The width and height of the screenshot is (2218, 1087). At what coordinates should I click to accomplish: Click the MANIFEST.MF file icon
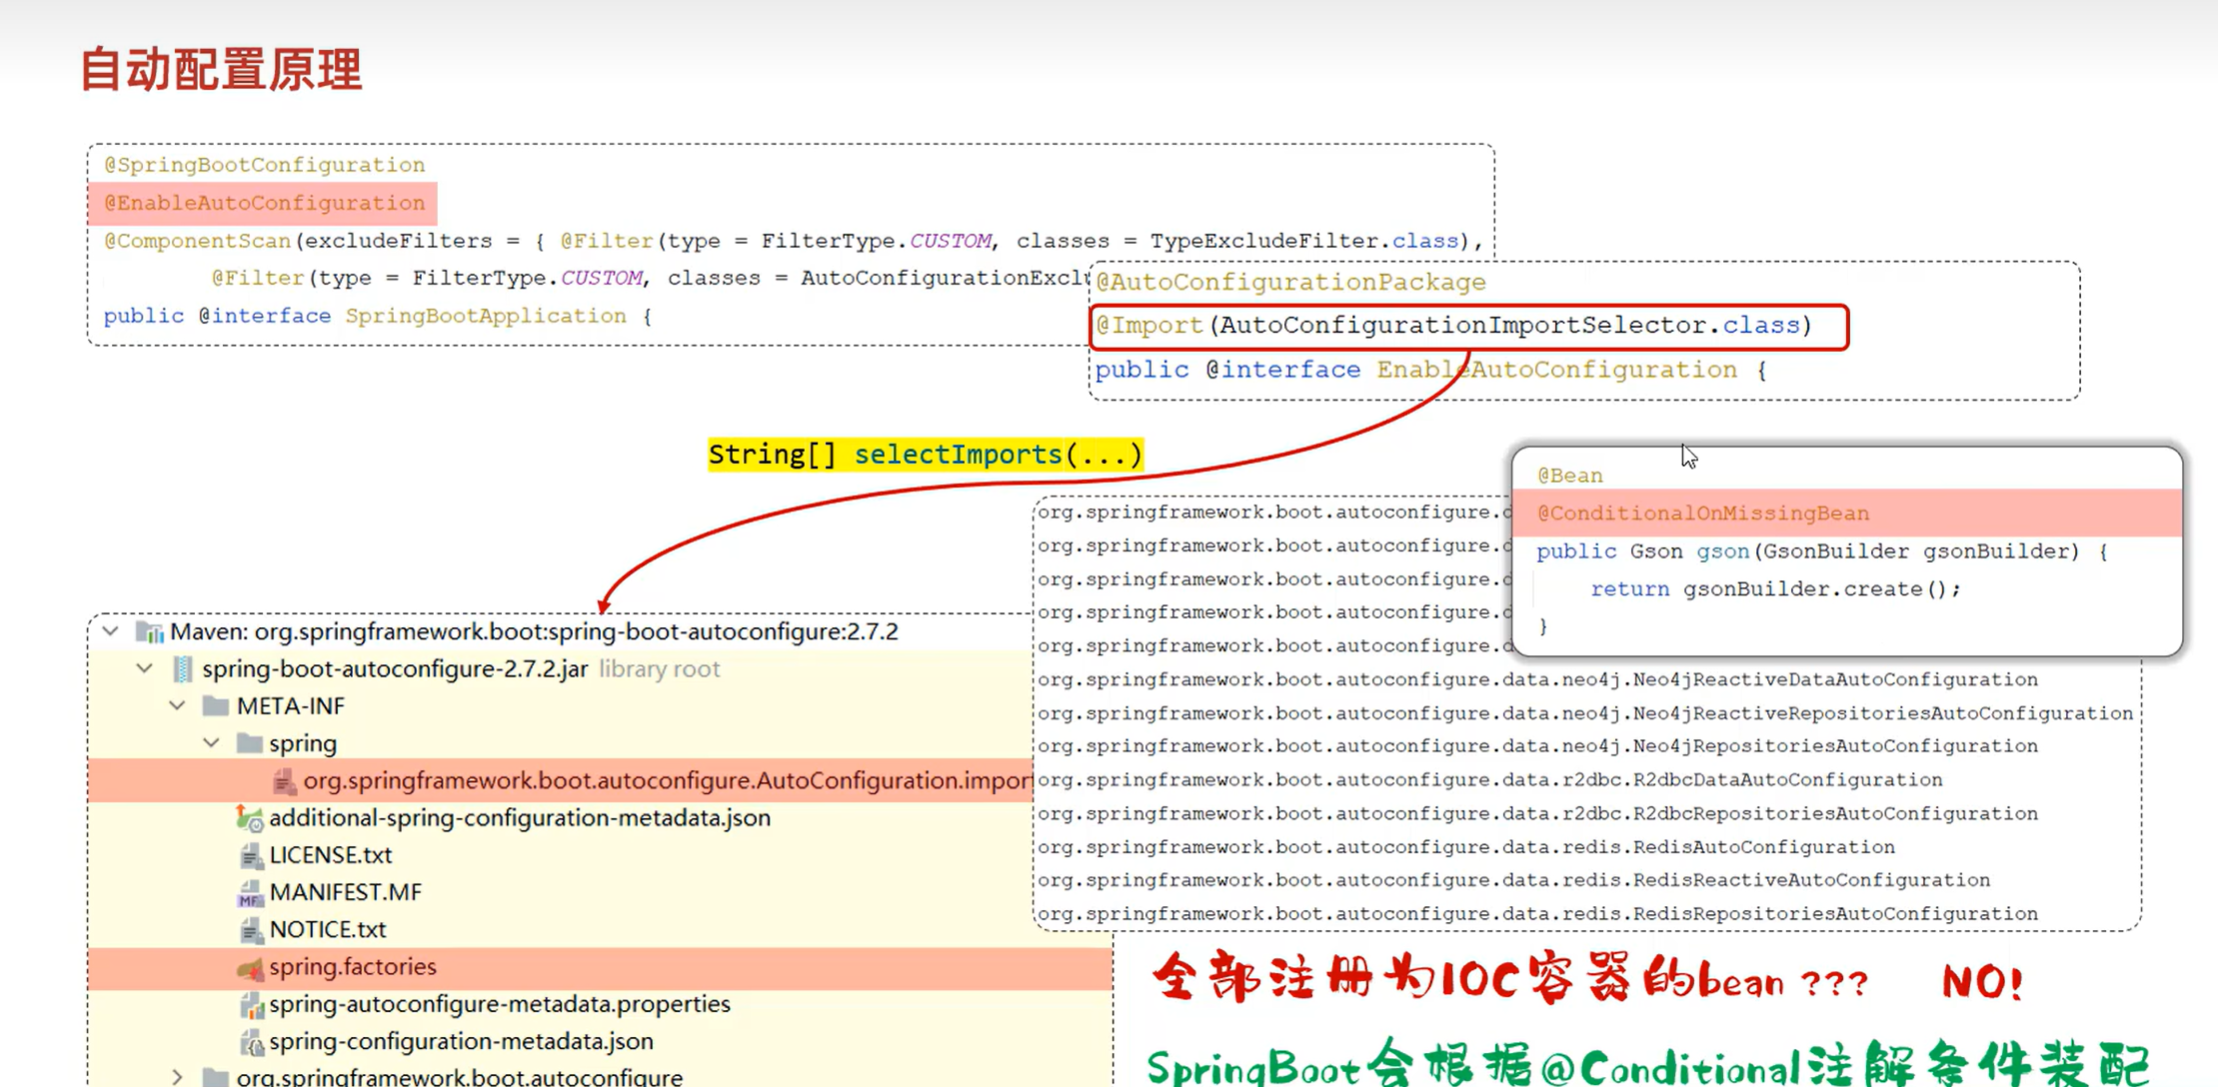250,892
